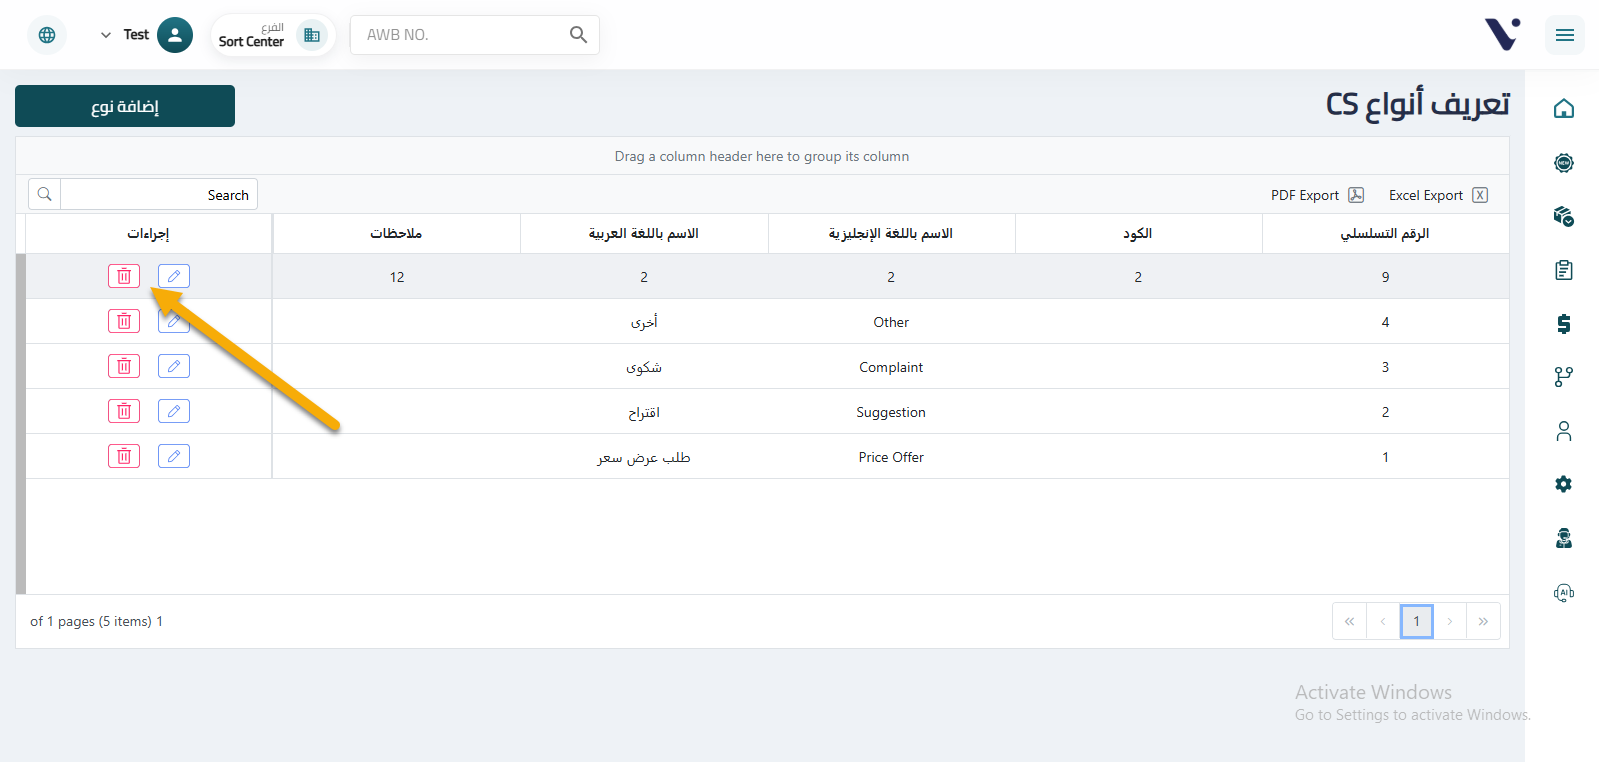This screenshot has height=762, width=1599.
Task: Go to the first page of results
Action: point(1349,621)
